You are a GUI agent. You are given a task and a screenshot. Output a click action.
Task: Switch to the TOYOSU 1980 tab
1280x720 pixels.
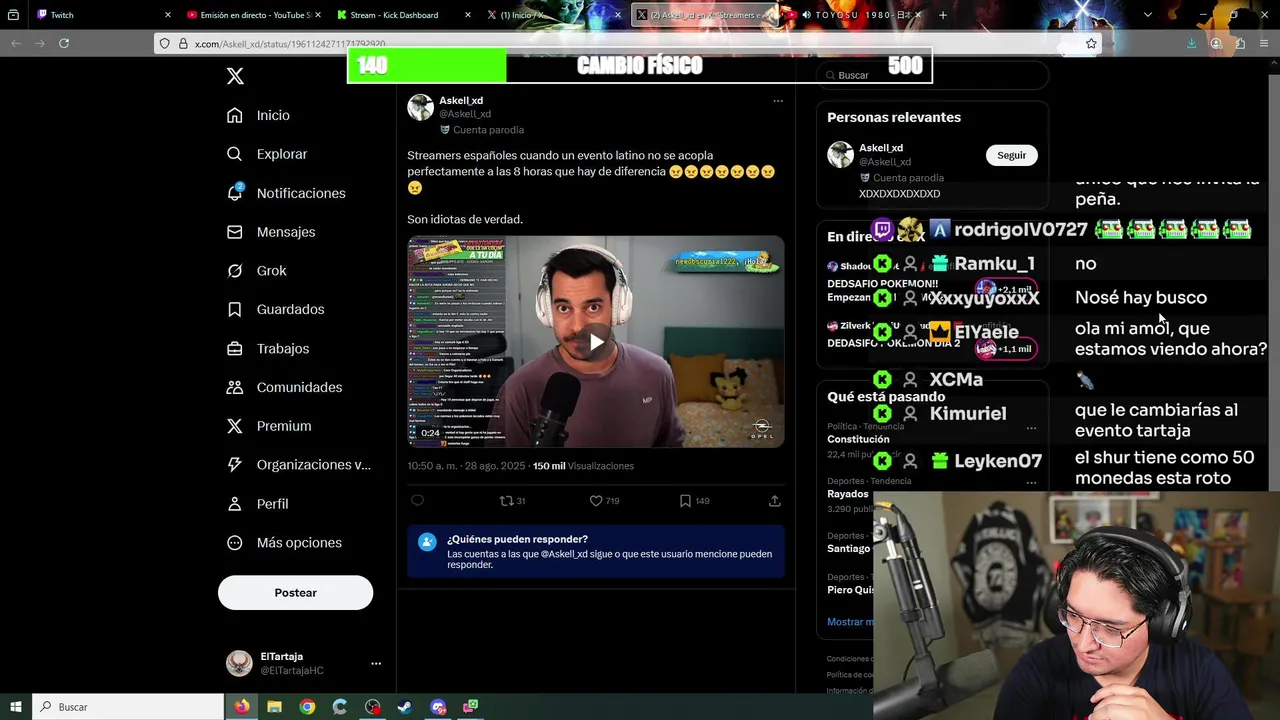coord(853,15)
